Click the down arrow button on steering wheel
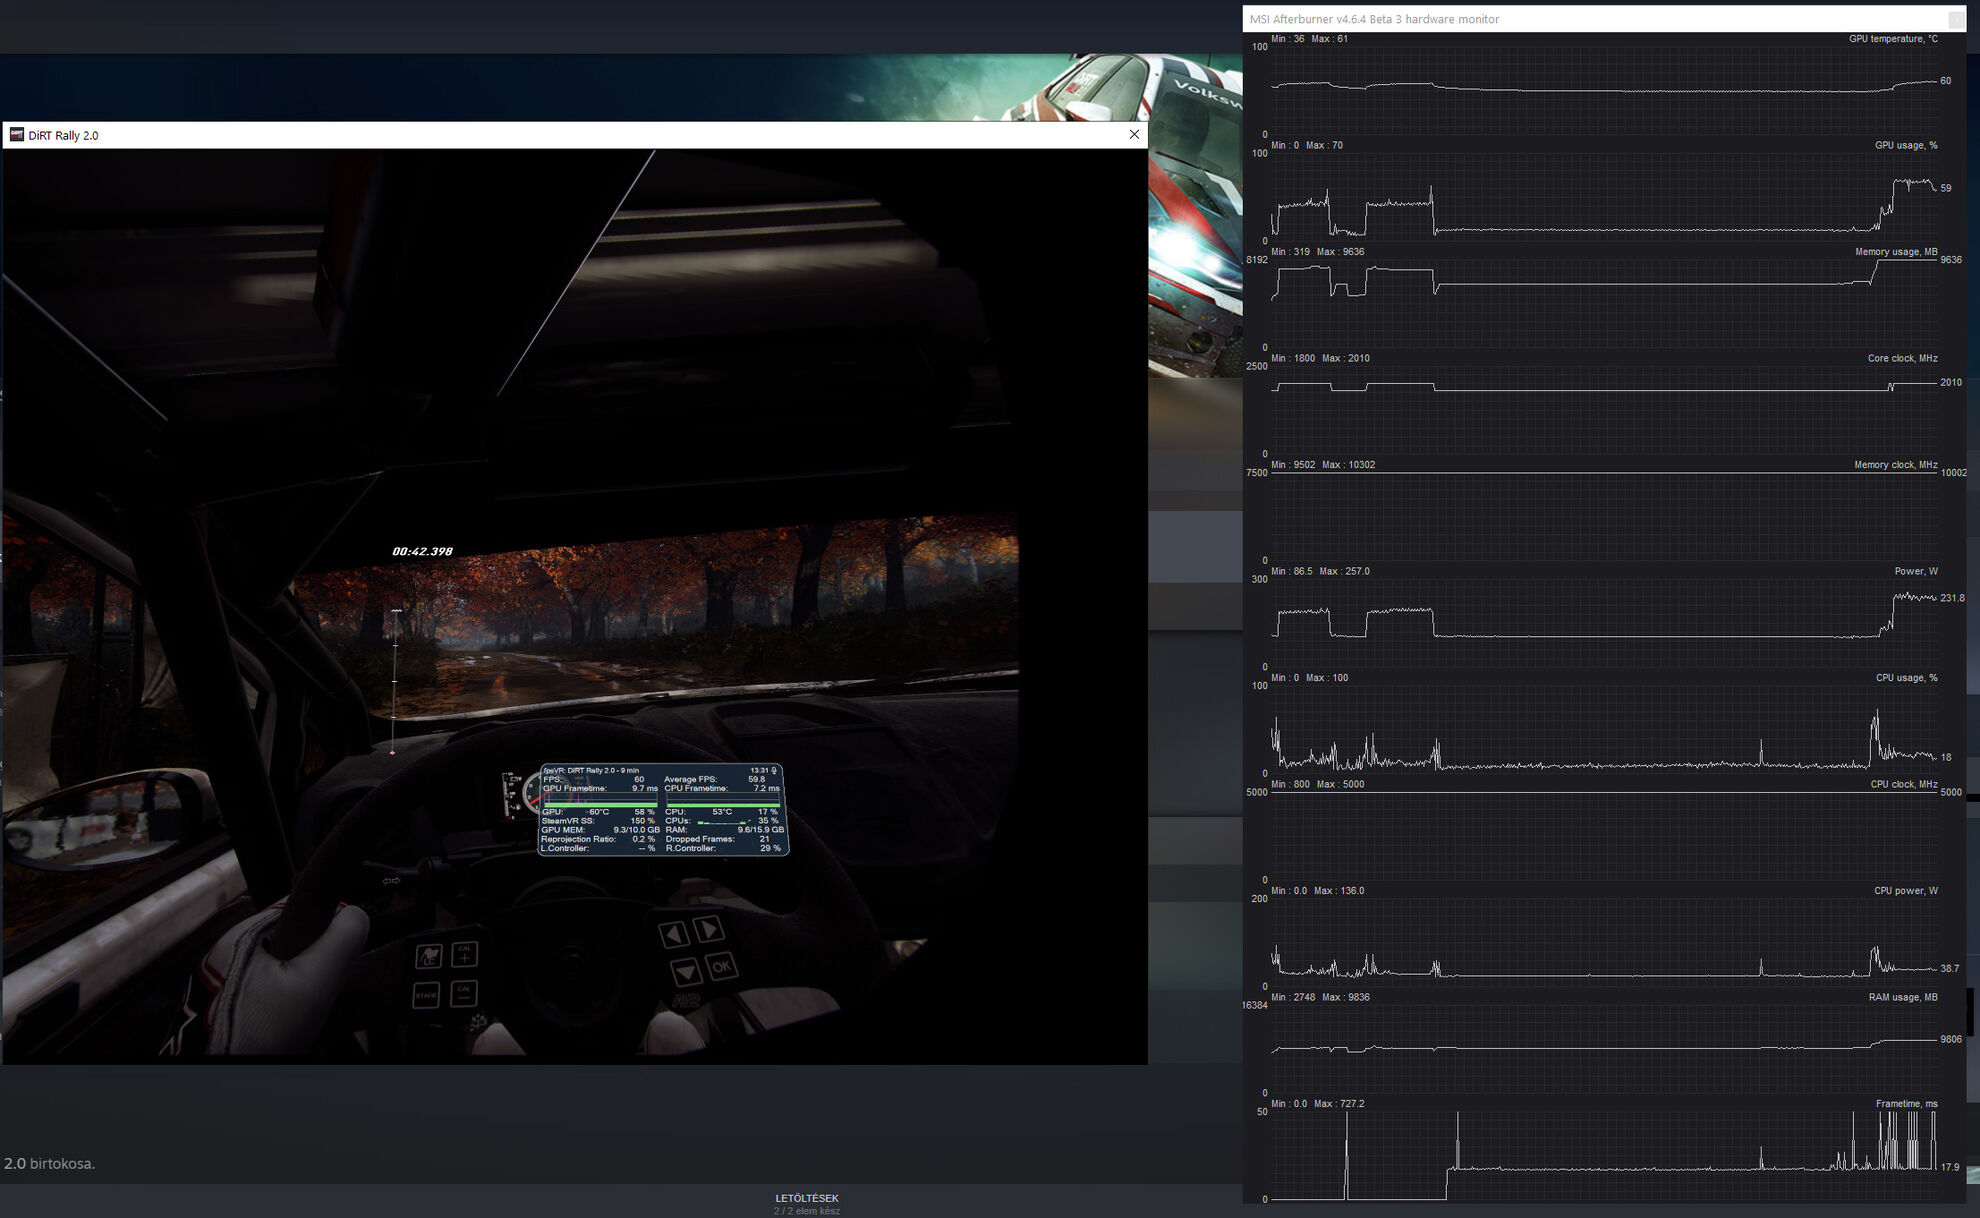 pyautogui.click(x=685, y=971)
